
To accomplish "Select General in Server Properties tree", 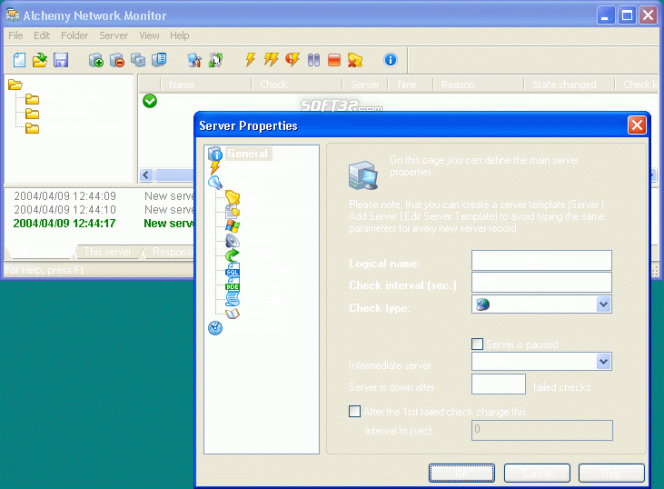I will 247,153.
